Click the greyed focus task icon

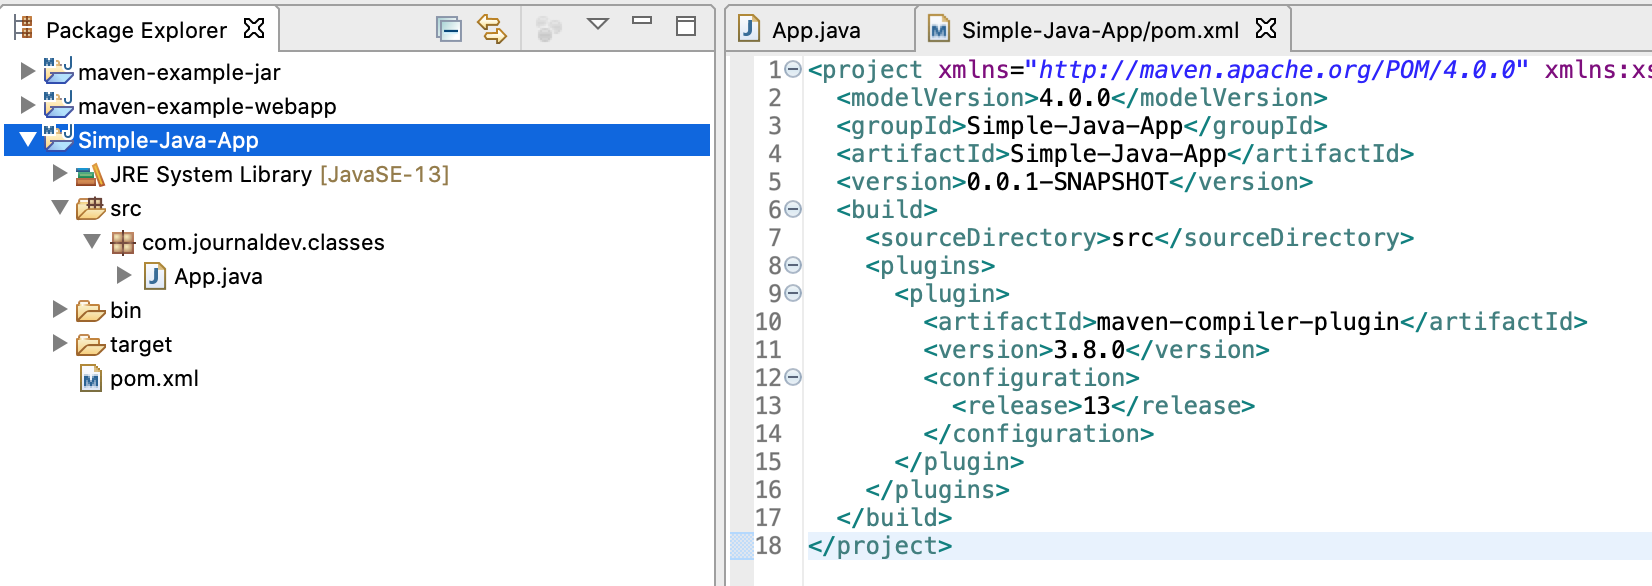pos(548,29)
